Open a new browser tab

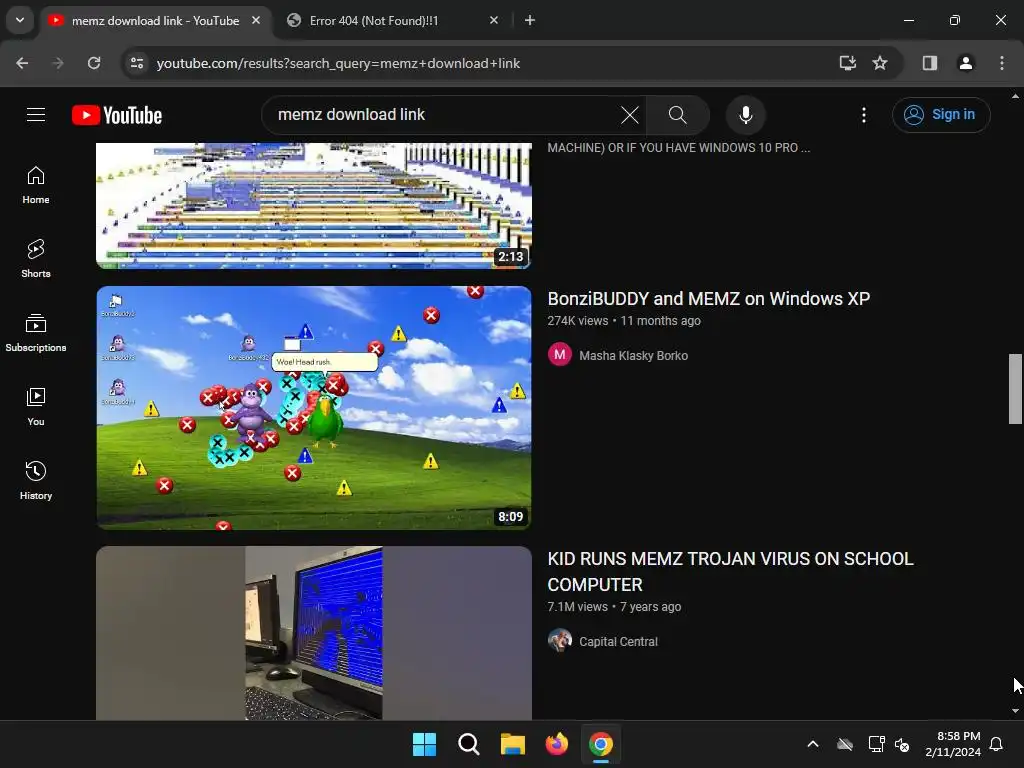tap(530, 20)
